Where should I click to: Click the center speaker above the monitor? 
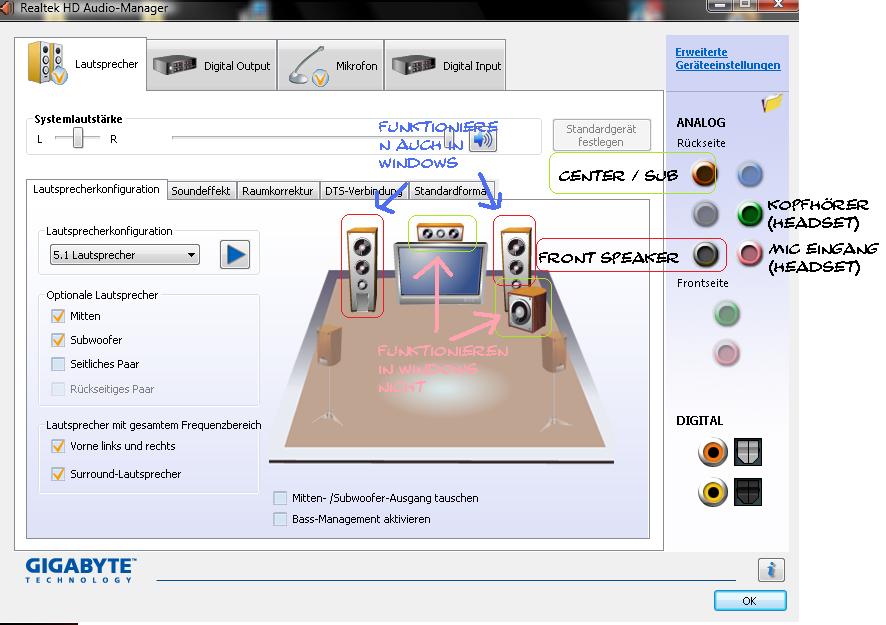pyautogui.click(x=440, y=232)
